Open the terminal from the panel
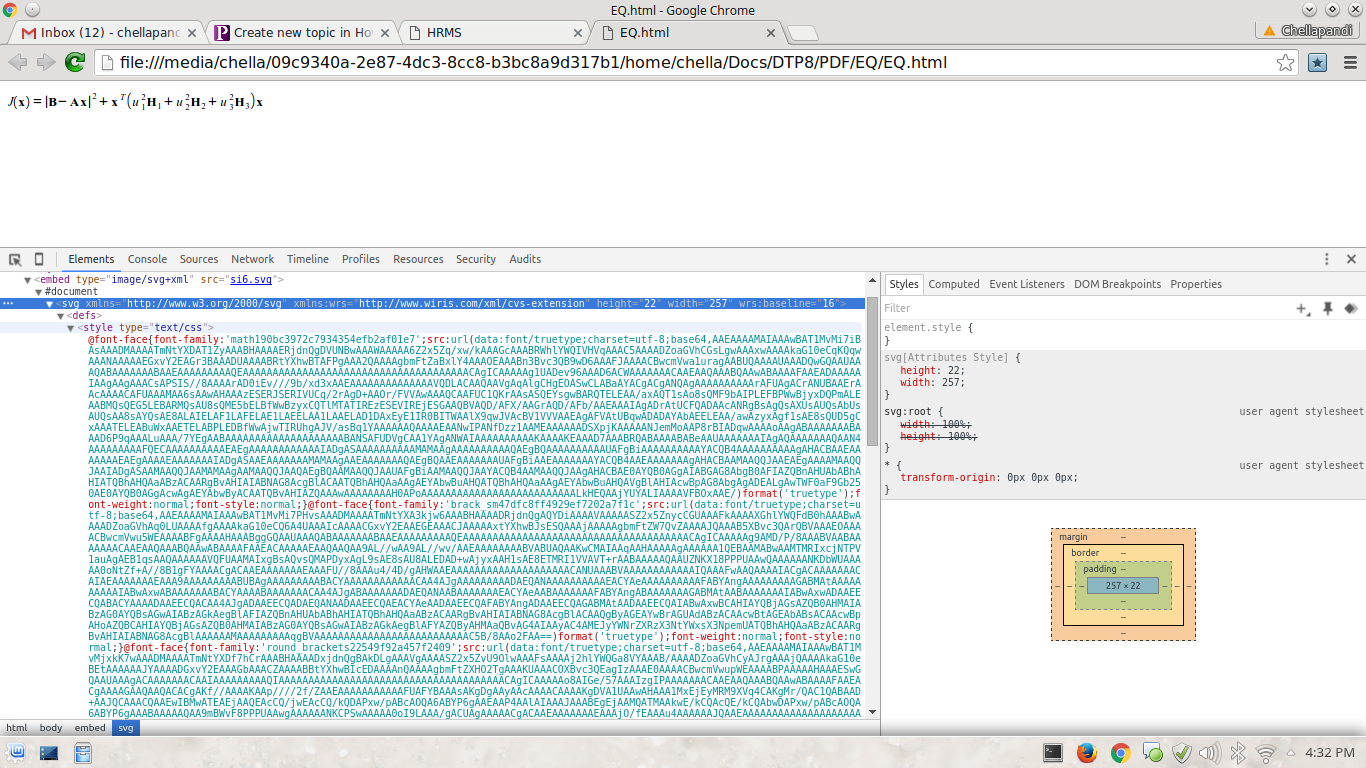The height and width of the screenshot is (768, 1366). (1053, 752)
